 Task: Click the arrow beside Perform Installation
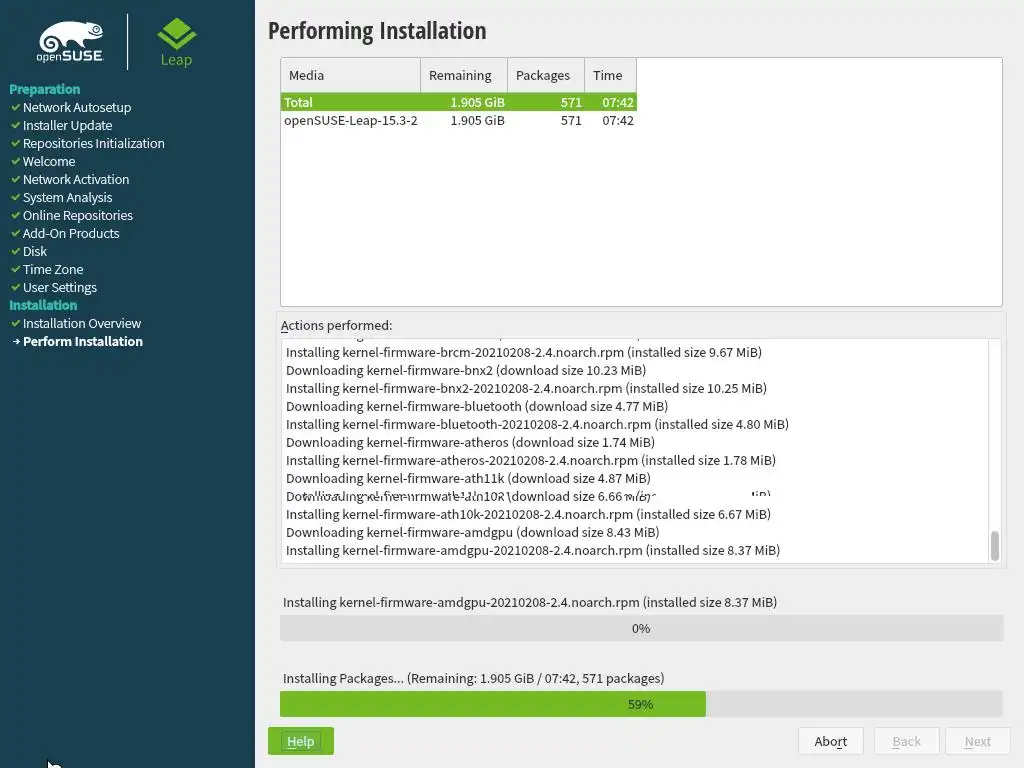click(16, 341)
